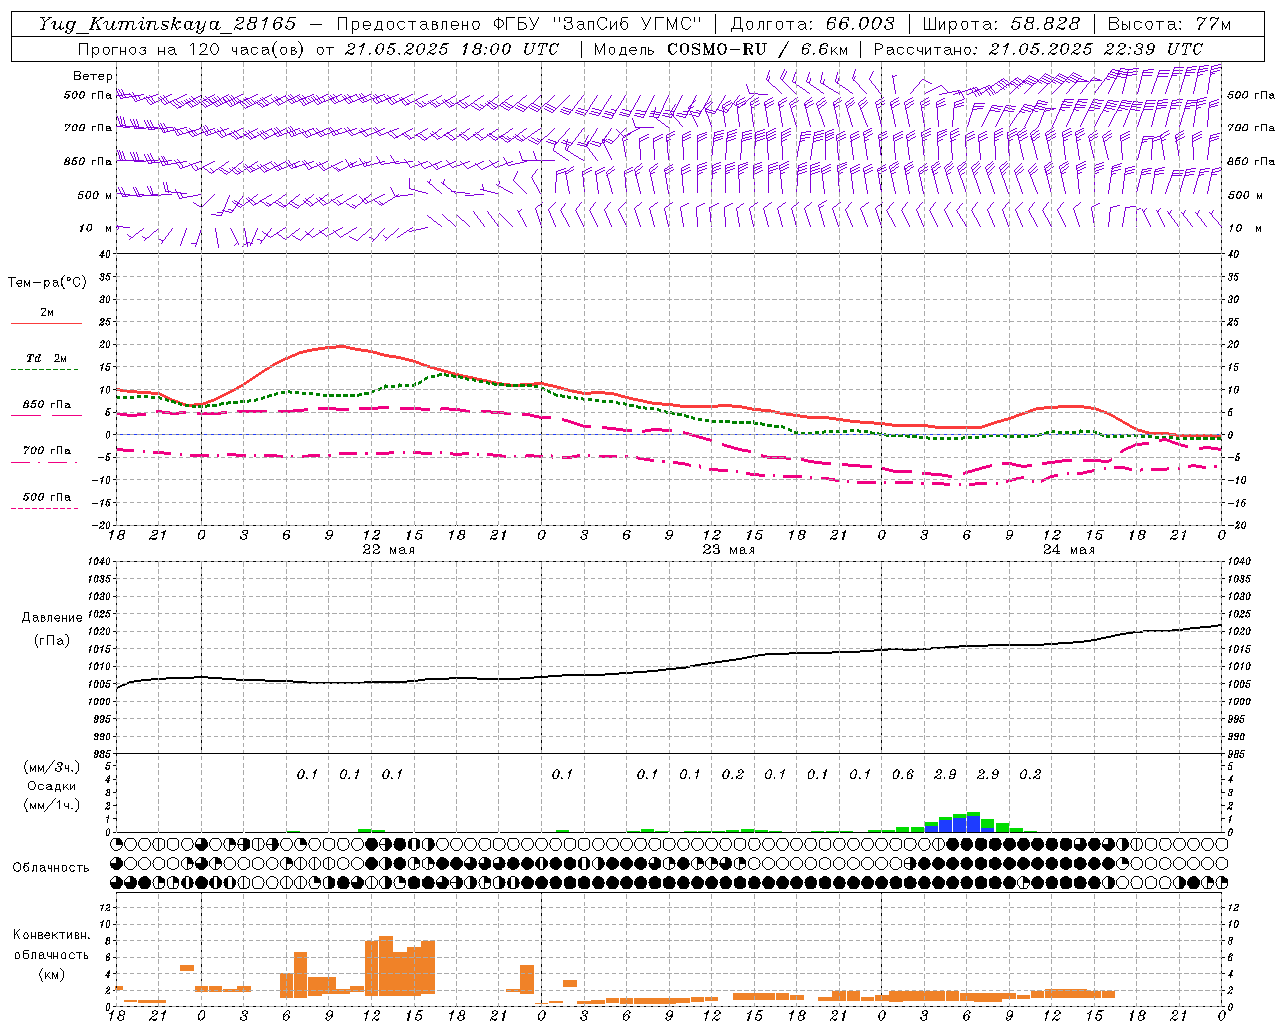Click the Рассчитано 21.05.2025 22:39 UTC timestamp
The height and width of the screenshot is (1024, 1280).
tap(1038, 49)
